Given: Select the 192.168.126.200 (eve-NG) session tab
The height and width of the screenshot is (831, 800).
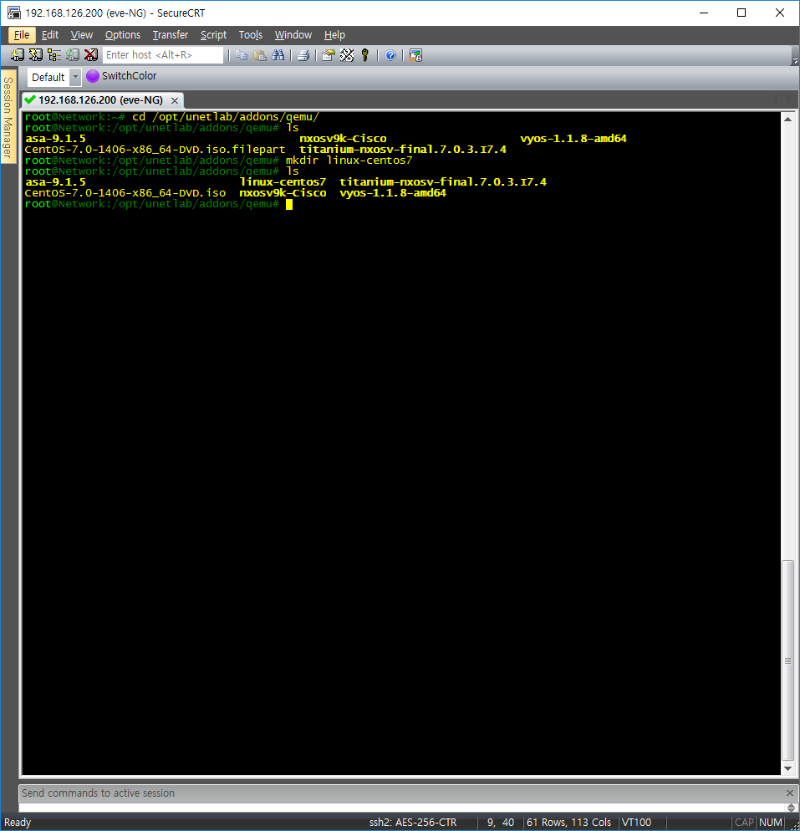Looking at the screenshot, I should click(103, 100).
